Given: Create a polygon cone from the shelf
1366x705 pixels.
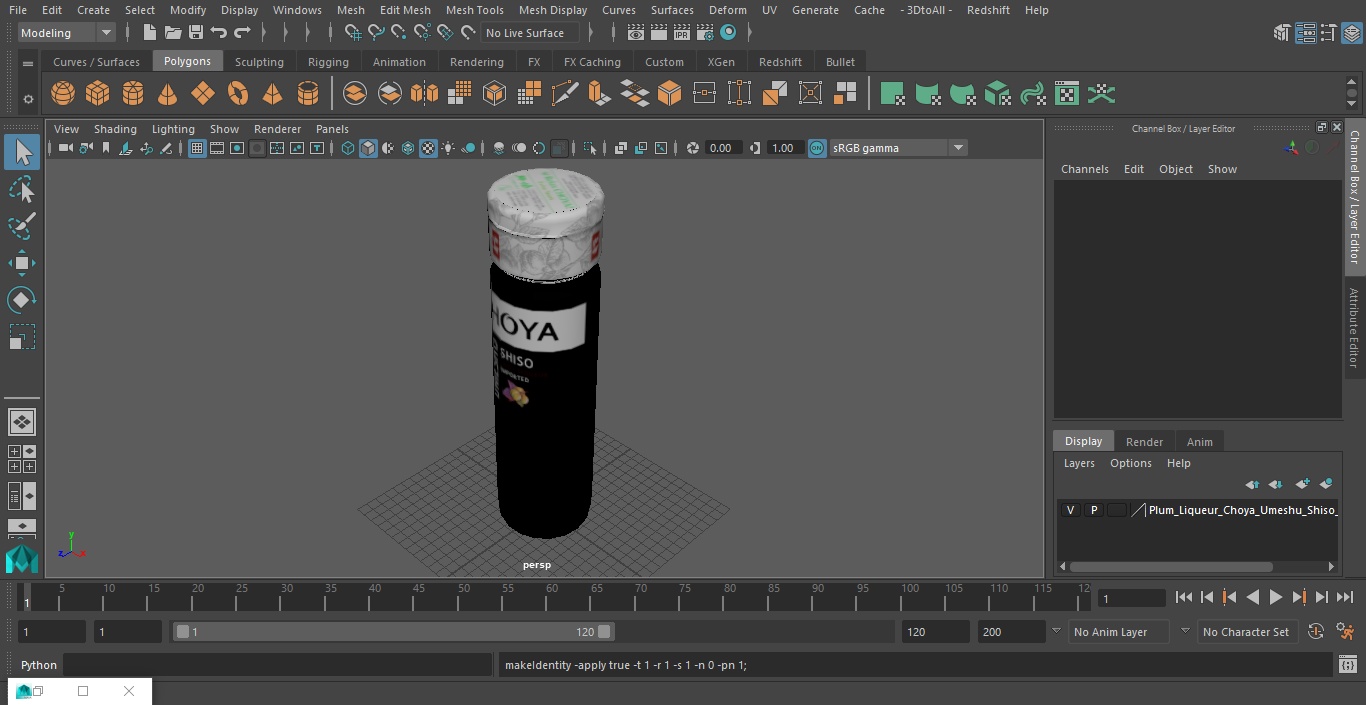Looking at the screenshot, I should pyautogui.click(x=167, y=94).
